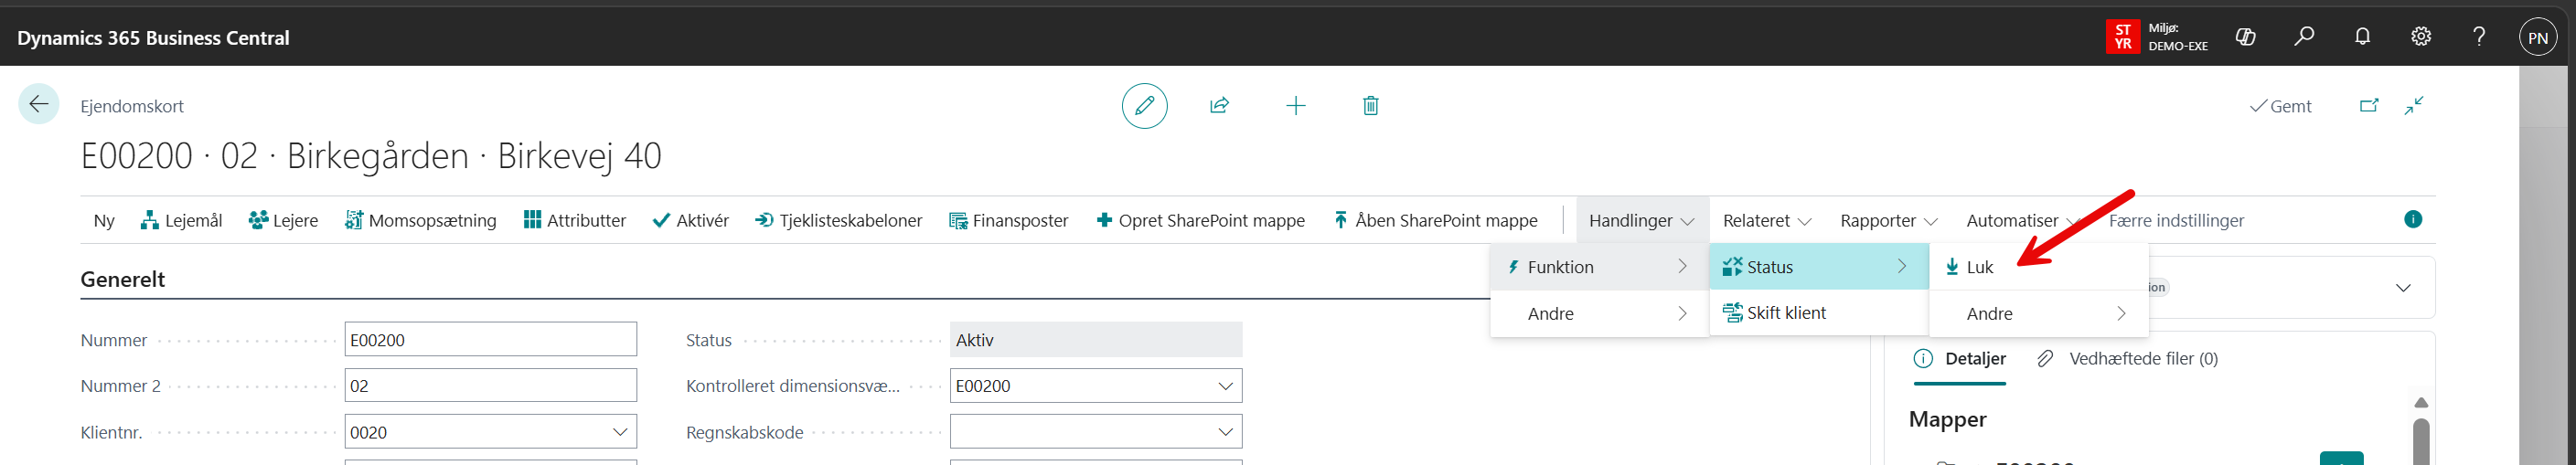Click into the Nummer field E00200
Image resolution: width=2576 pixels, height=465 pixels.
(x=490, y=340)
